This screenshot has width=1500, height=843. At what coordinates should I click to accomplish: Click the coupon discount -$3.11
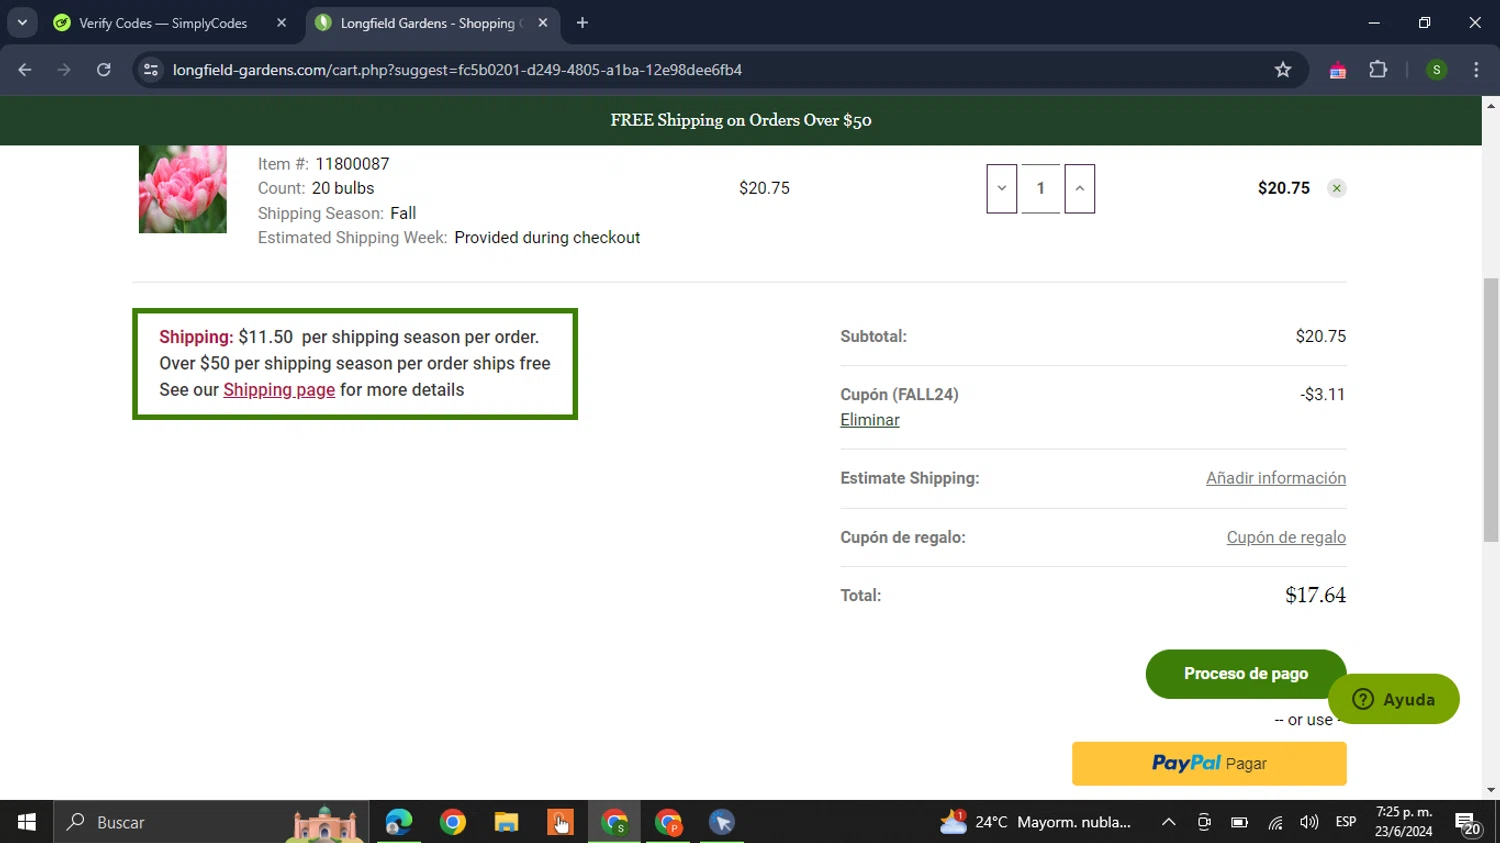pos(1322,394)
